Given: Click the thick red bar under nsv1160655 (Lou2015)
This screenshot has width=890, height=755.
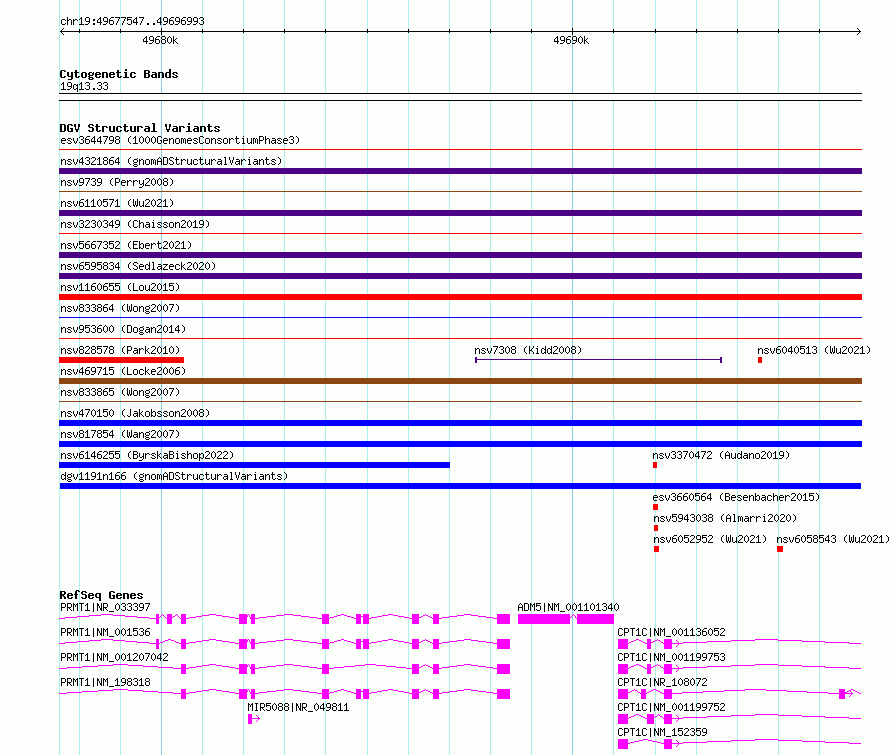Looking at the screenshot, I should pyautogui.click(x=460, y=297).
